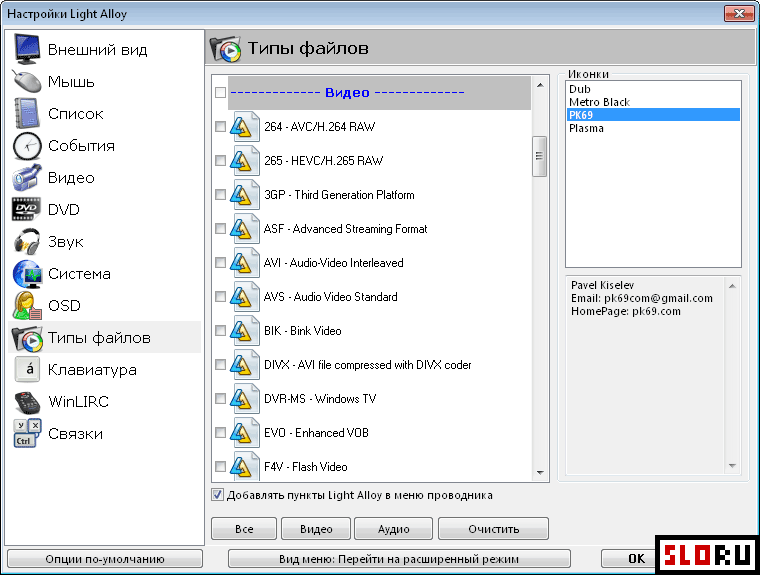The height and width of the screenshot is (575, 760).
Task: Click the file list scrollbar thumb
Action: [539, 156]
